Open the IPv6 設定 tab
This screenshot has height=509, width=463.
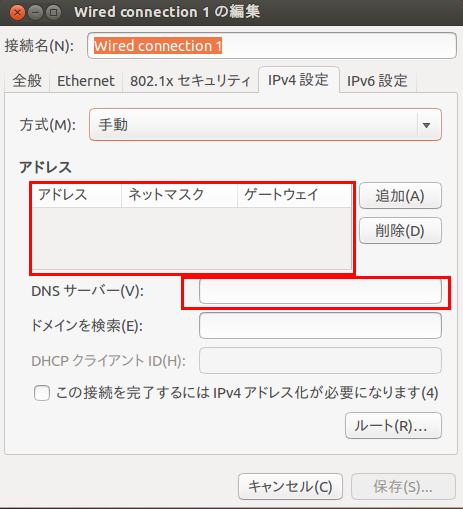pos(377,81)
